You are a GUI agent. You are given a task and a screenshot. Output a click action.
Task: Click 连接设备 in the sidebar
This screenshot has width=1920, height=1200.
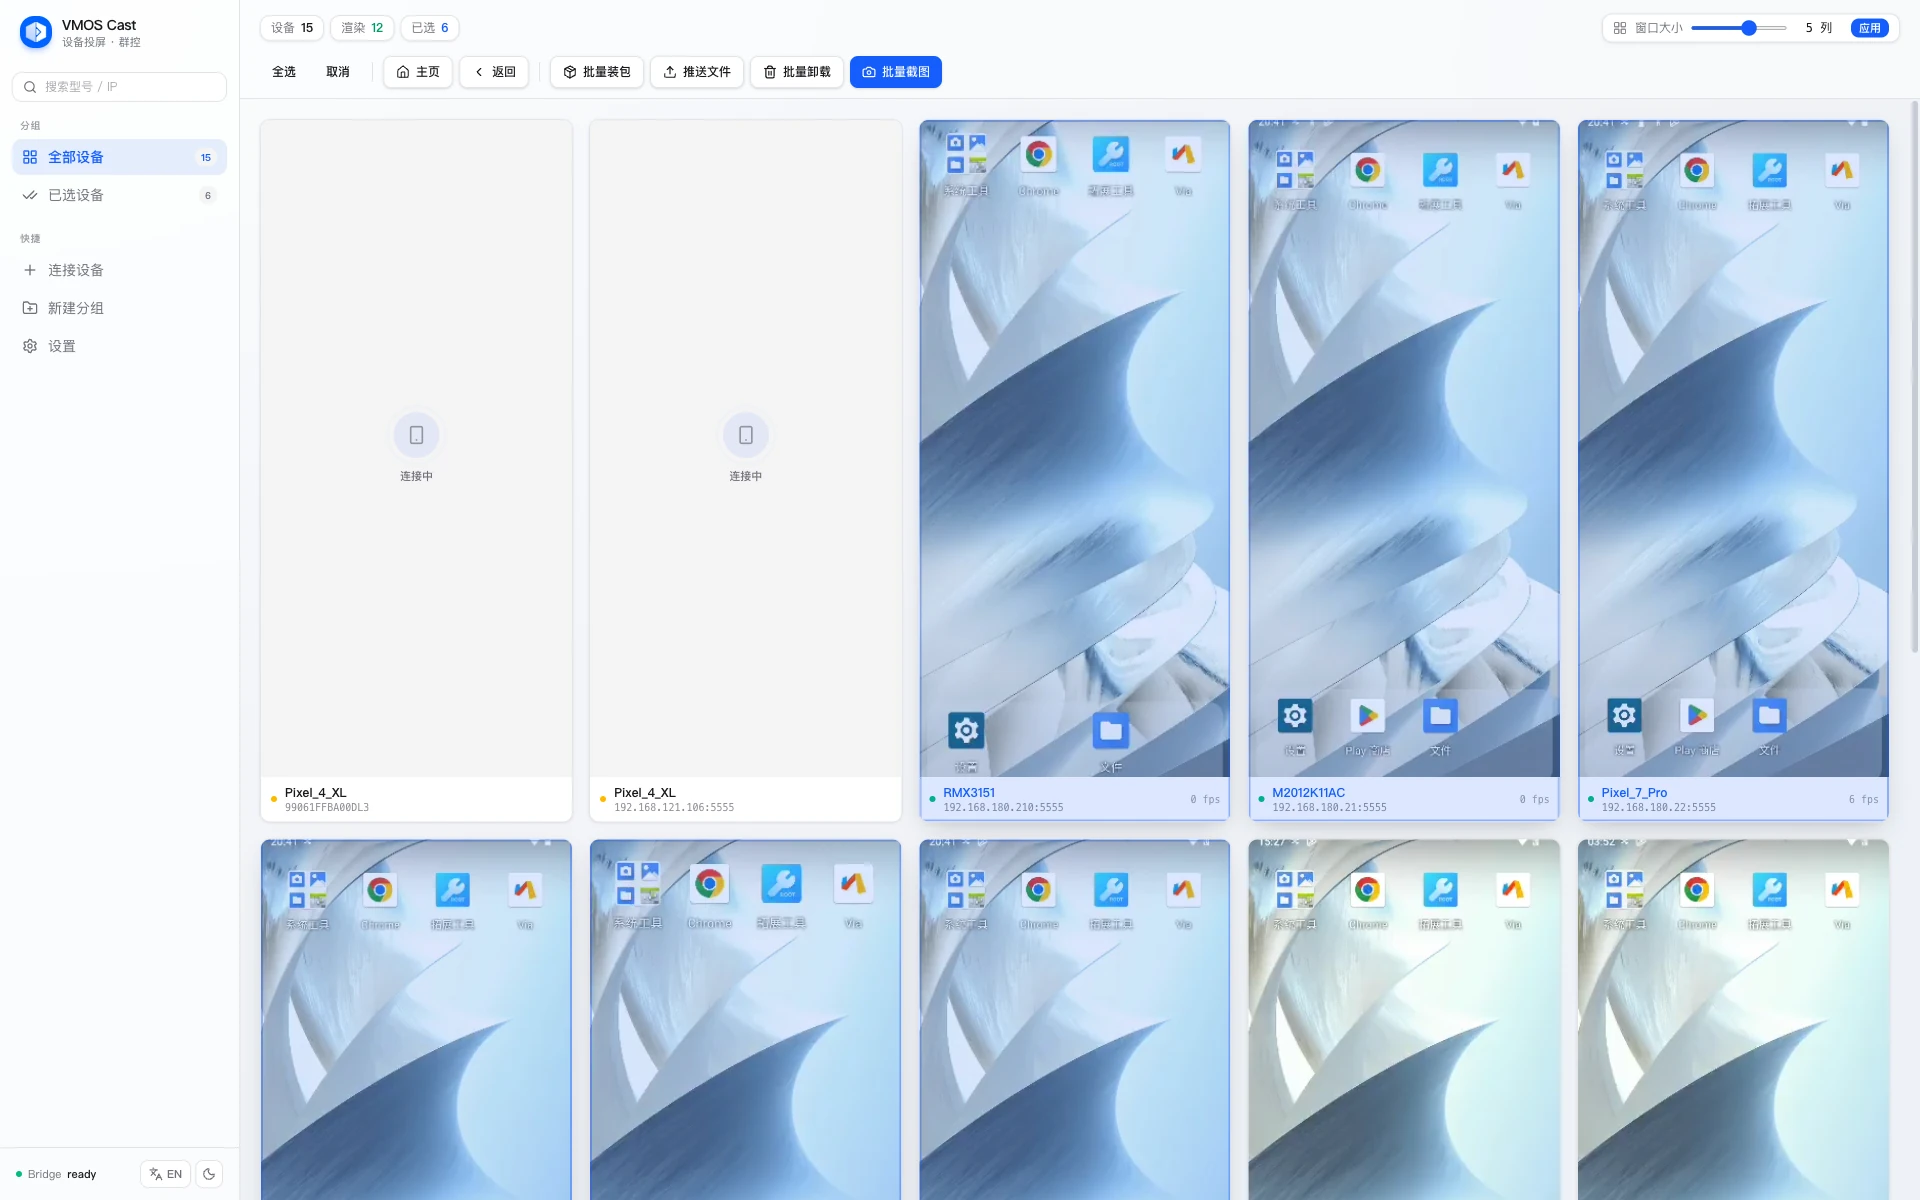119,270
